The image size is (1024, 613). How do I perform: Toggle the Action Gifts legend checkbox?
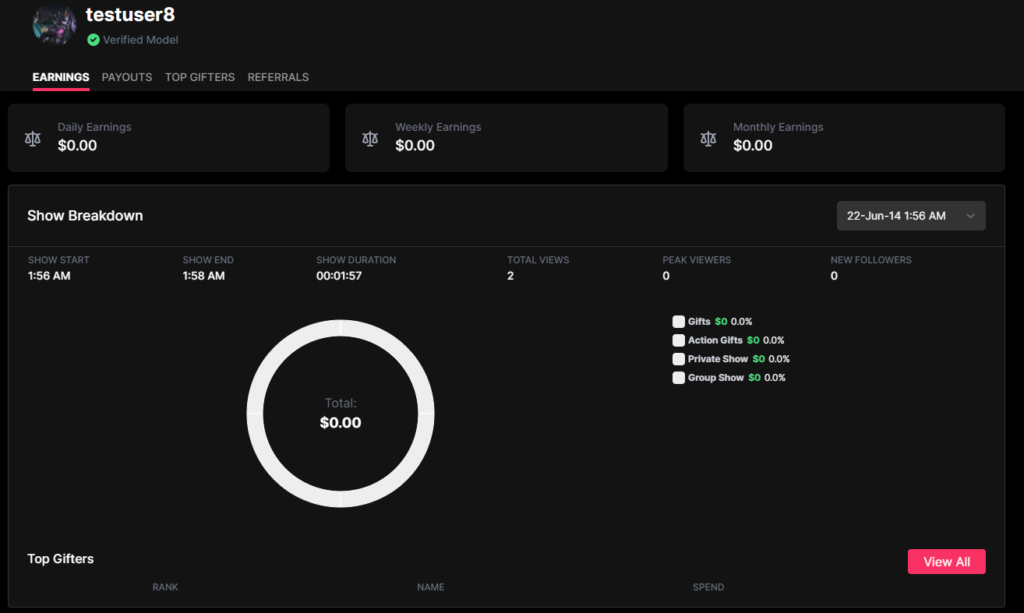(679, 341)
